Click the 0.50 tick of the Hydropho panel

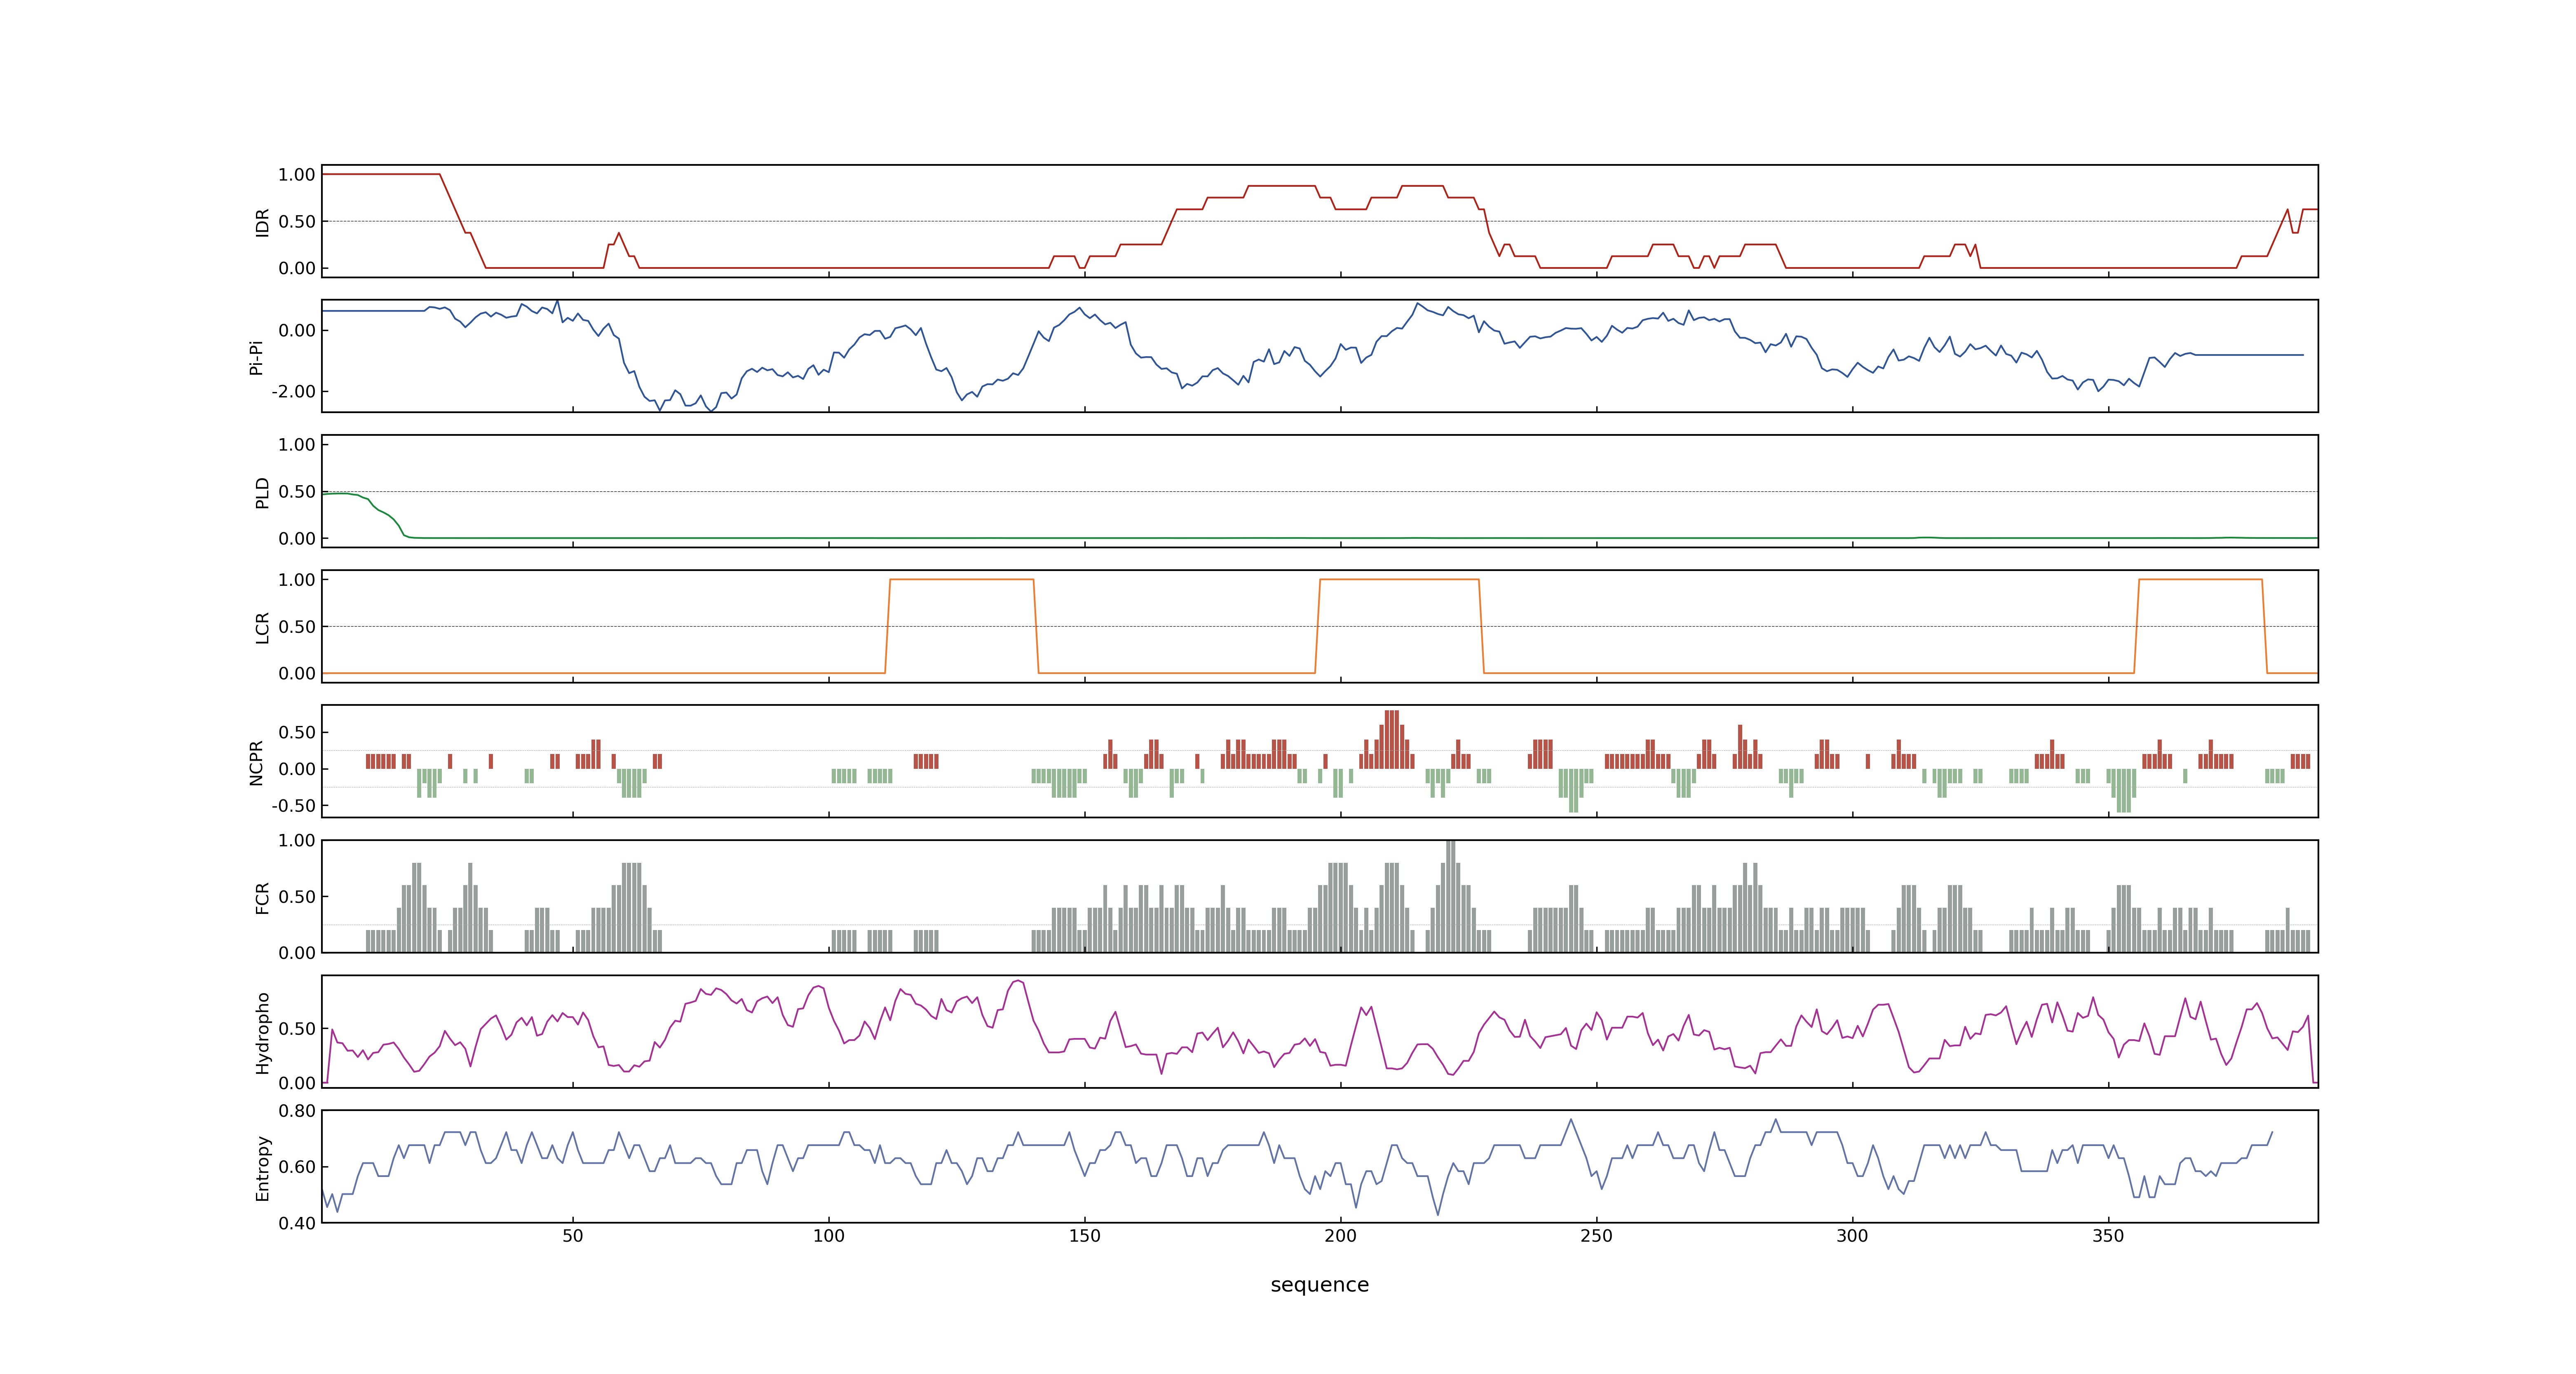[x=297, y=1029]
